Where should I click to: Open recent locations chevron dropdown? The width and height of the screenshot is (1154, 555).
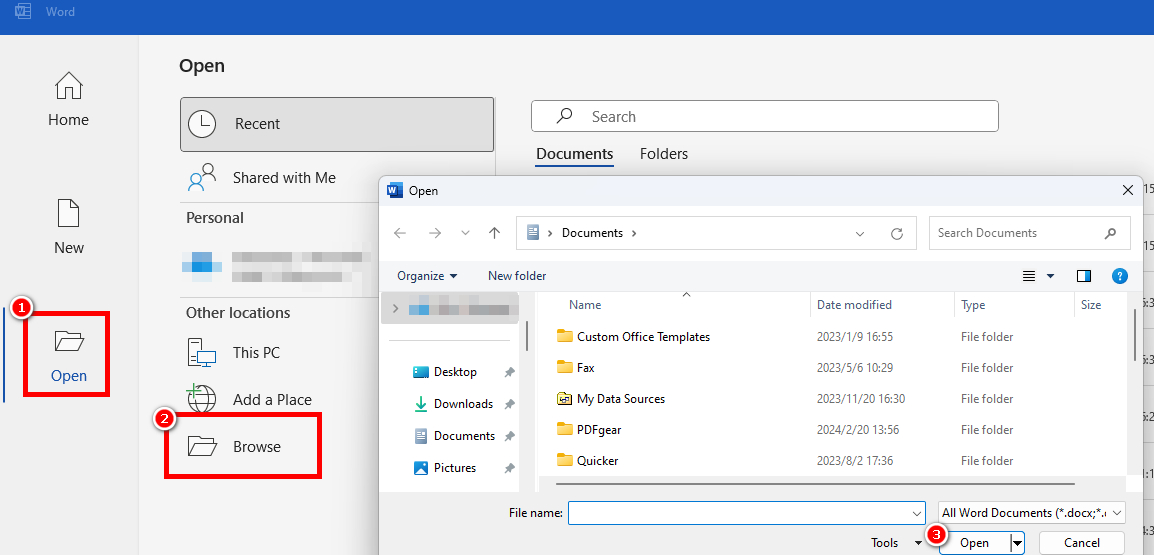[465, 233]
